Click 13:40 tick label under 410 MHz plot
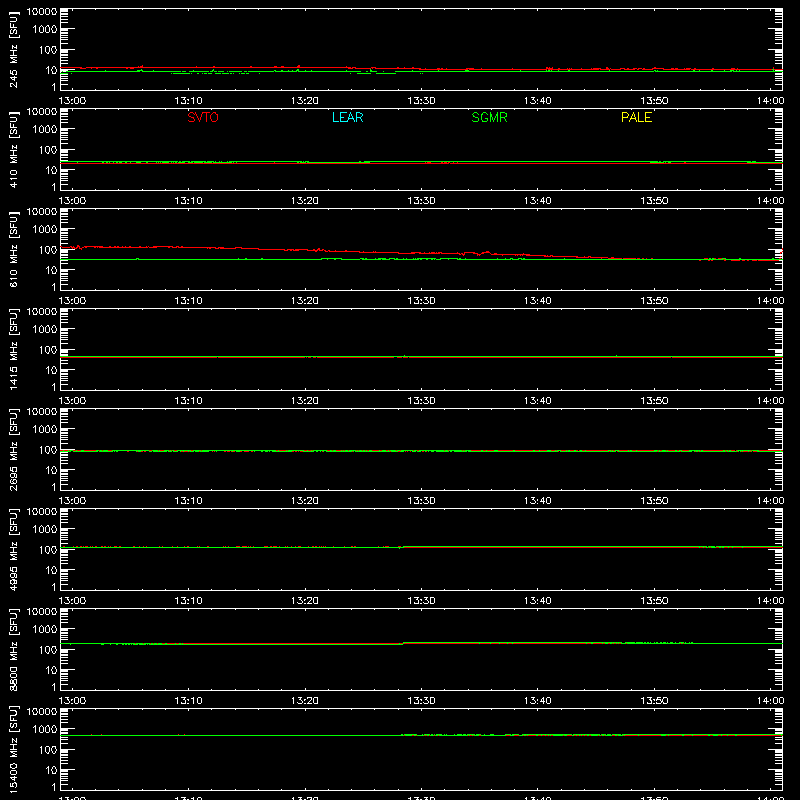Viewport: 800px width, 800px height. pyautogui.click(x=538, y=201)
